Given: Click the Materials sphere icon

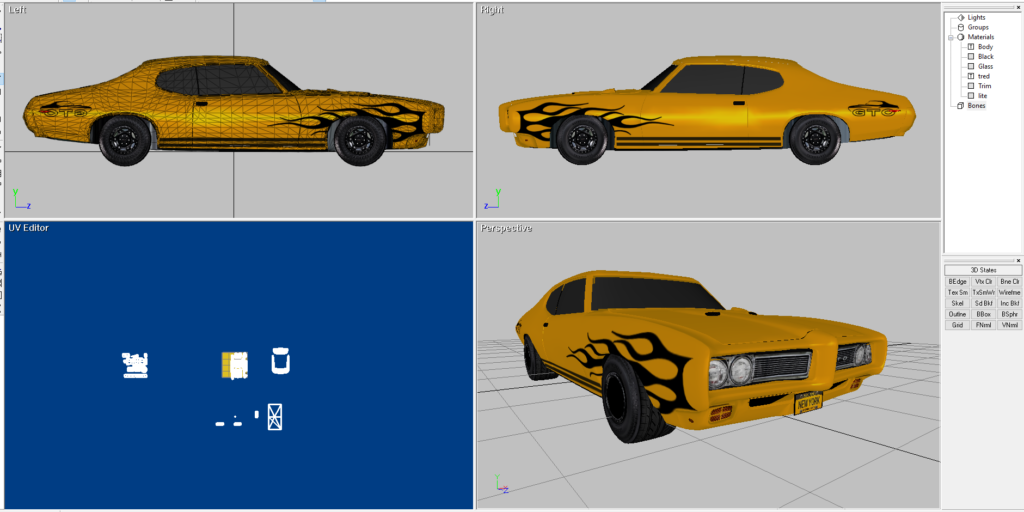Looking at the screenshot, I should tap(961, 37).
